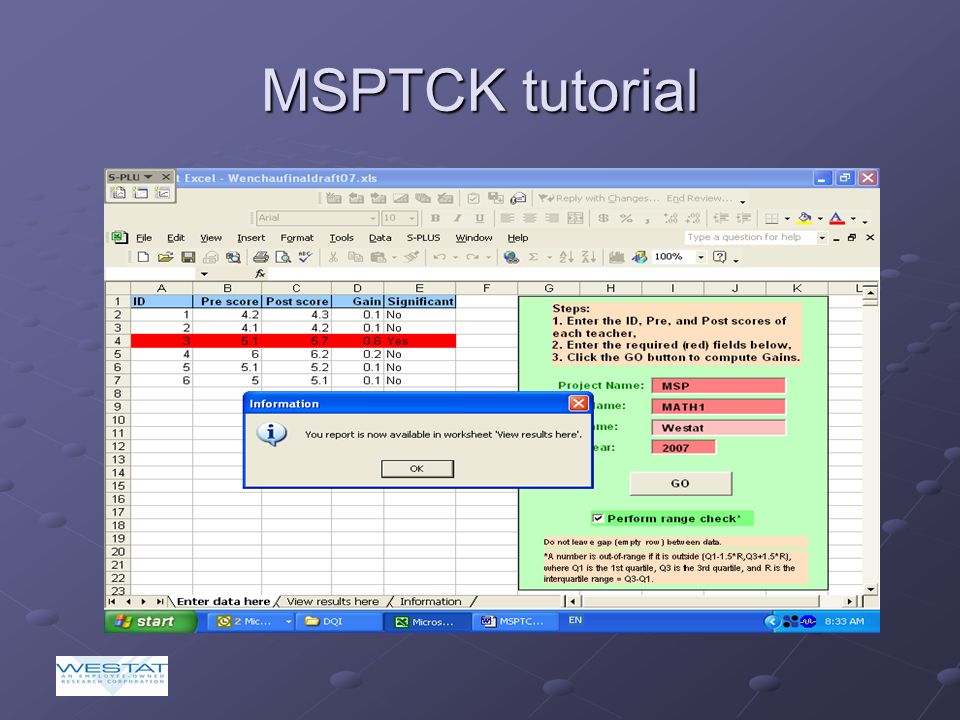Click the year field showing 2007
The height and width of the screenshot is (720, 960).
(x=683, y=448)
